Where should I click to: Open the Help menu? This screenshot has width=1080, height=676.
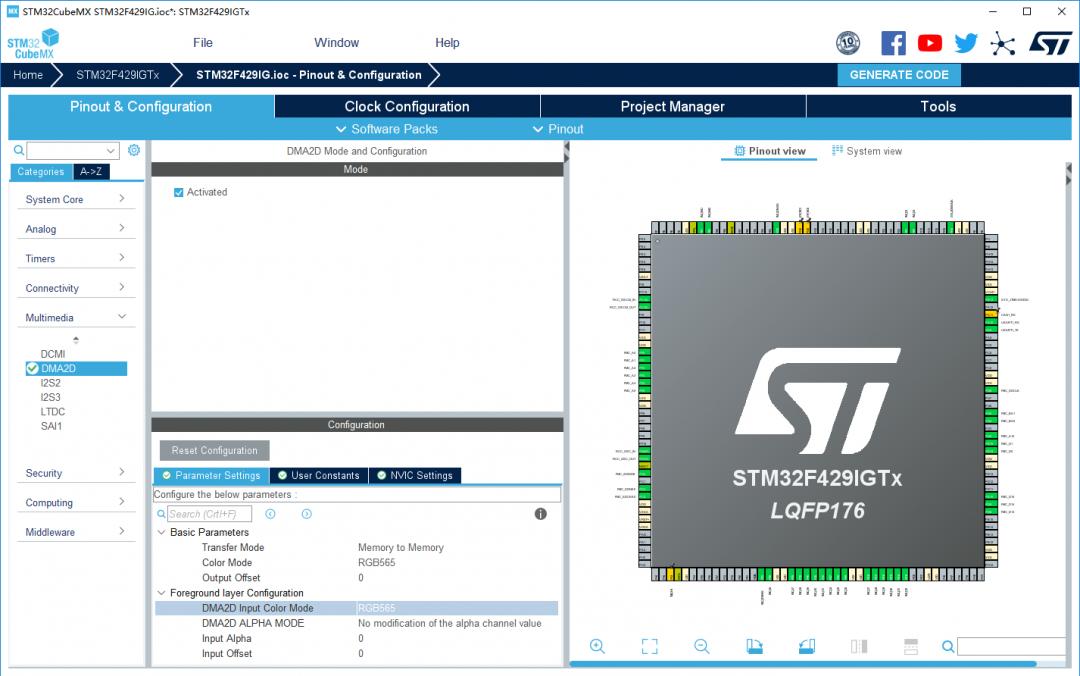pos(447,43)
